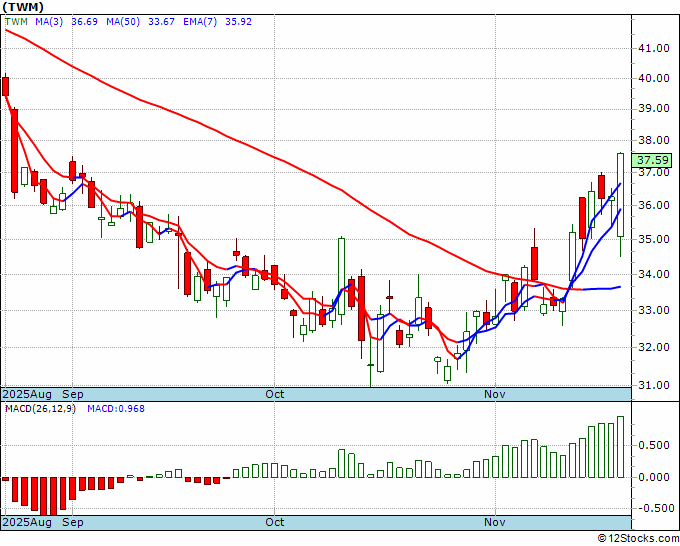Click the 32.00 price axis label
The width and height of the screenshot is (680, 546).
pos(654,347)
